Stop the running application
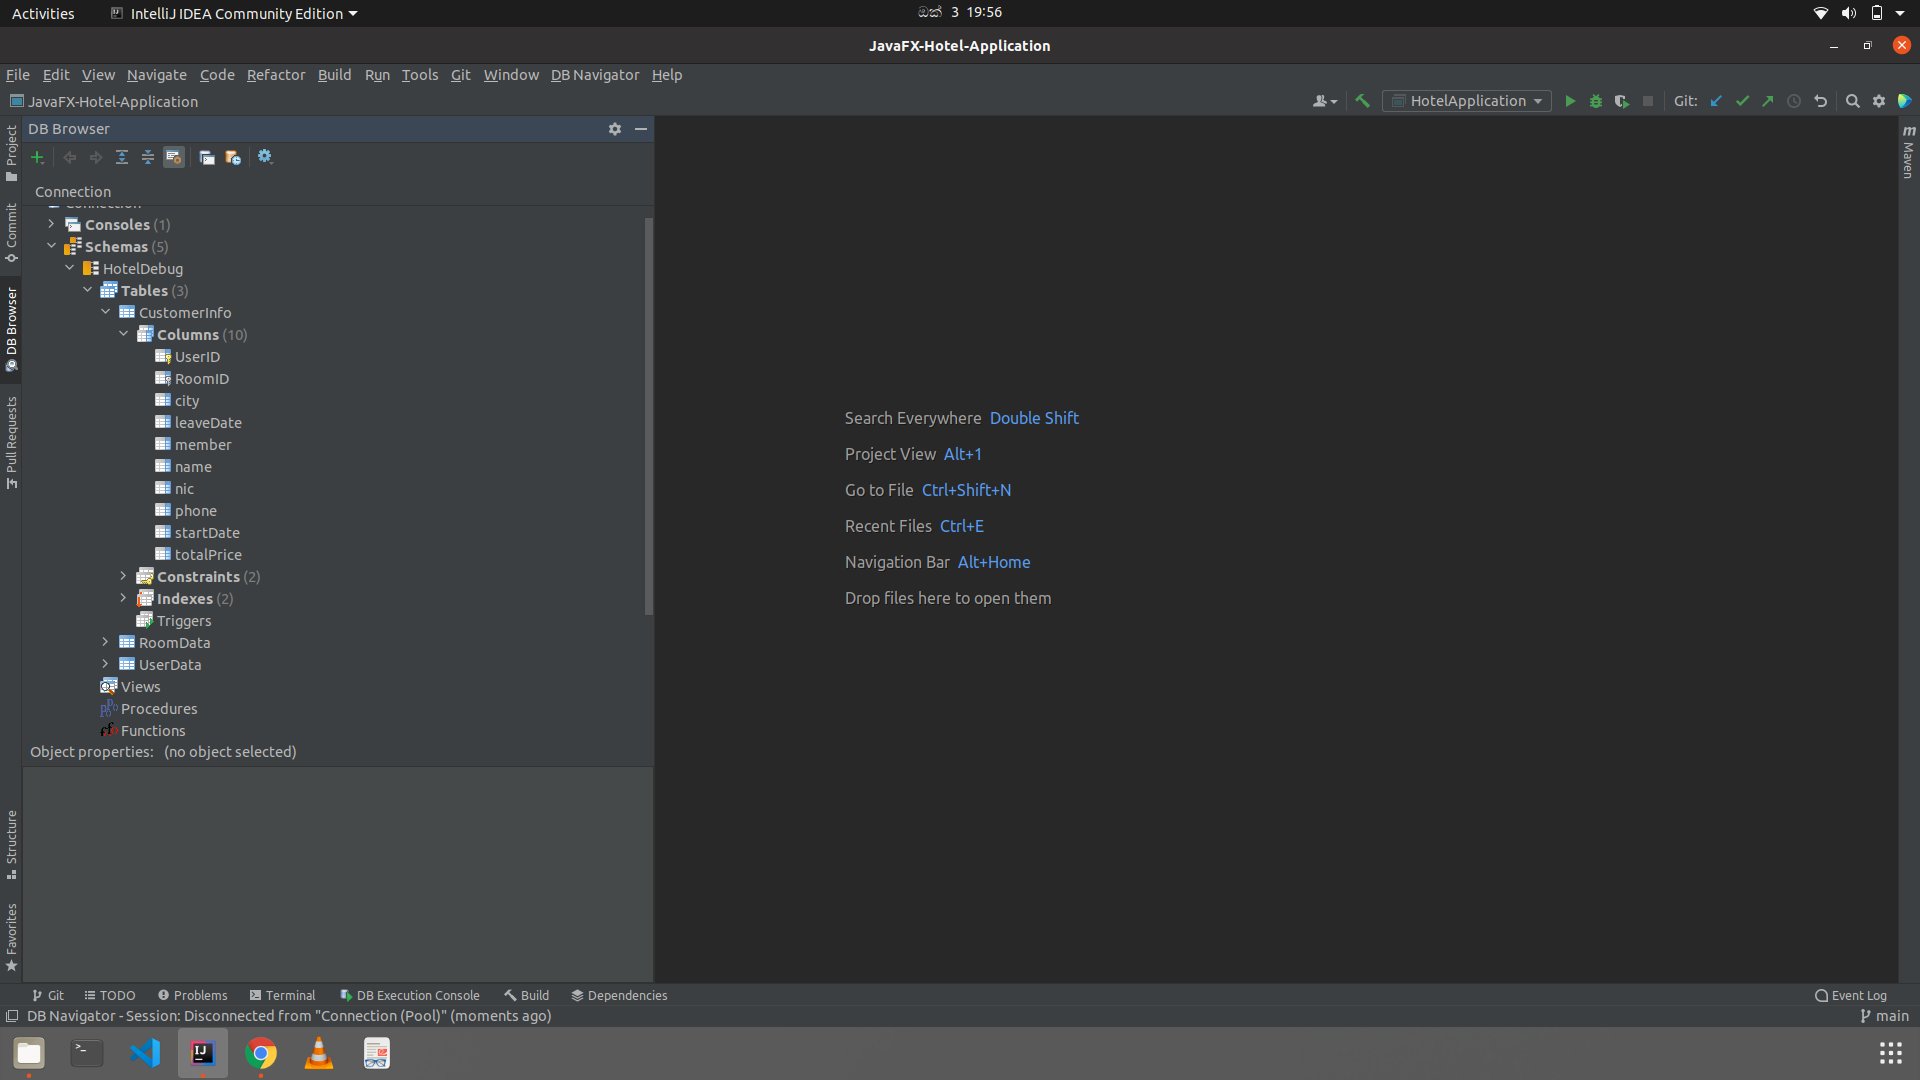 click(x=1648, y=100)
